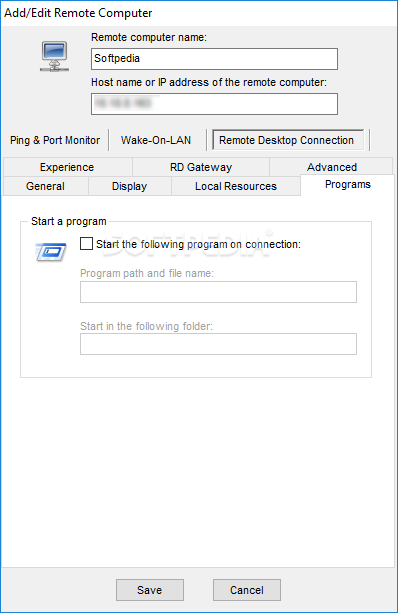398x613 pixels.
Task: Click the 'Start a program' group label
Action: (x=69, y=221)
